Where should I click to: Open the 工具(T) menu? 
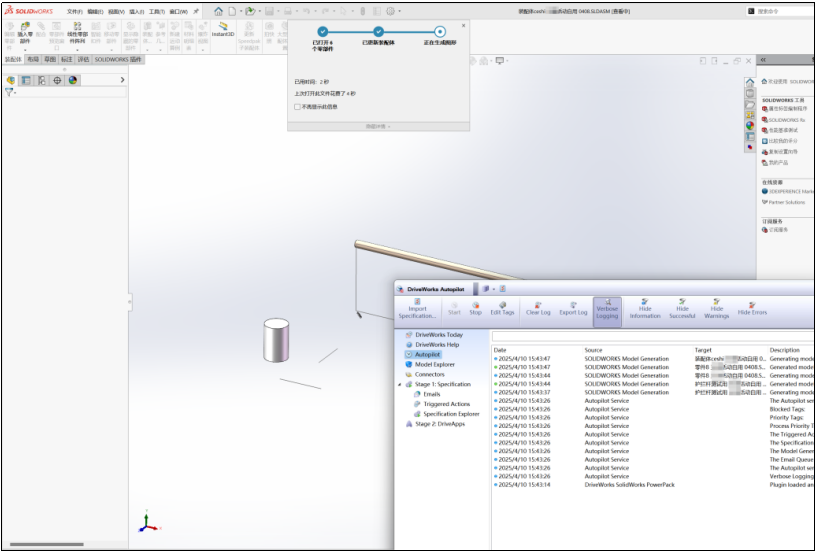coord(157,11)
